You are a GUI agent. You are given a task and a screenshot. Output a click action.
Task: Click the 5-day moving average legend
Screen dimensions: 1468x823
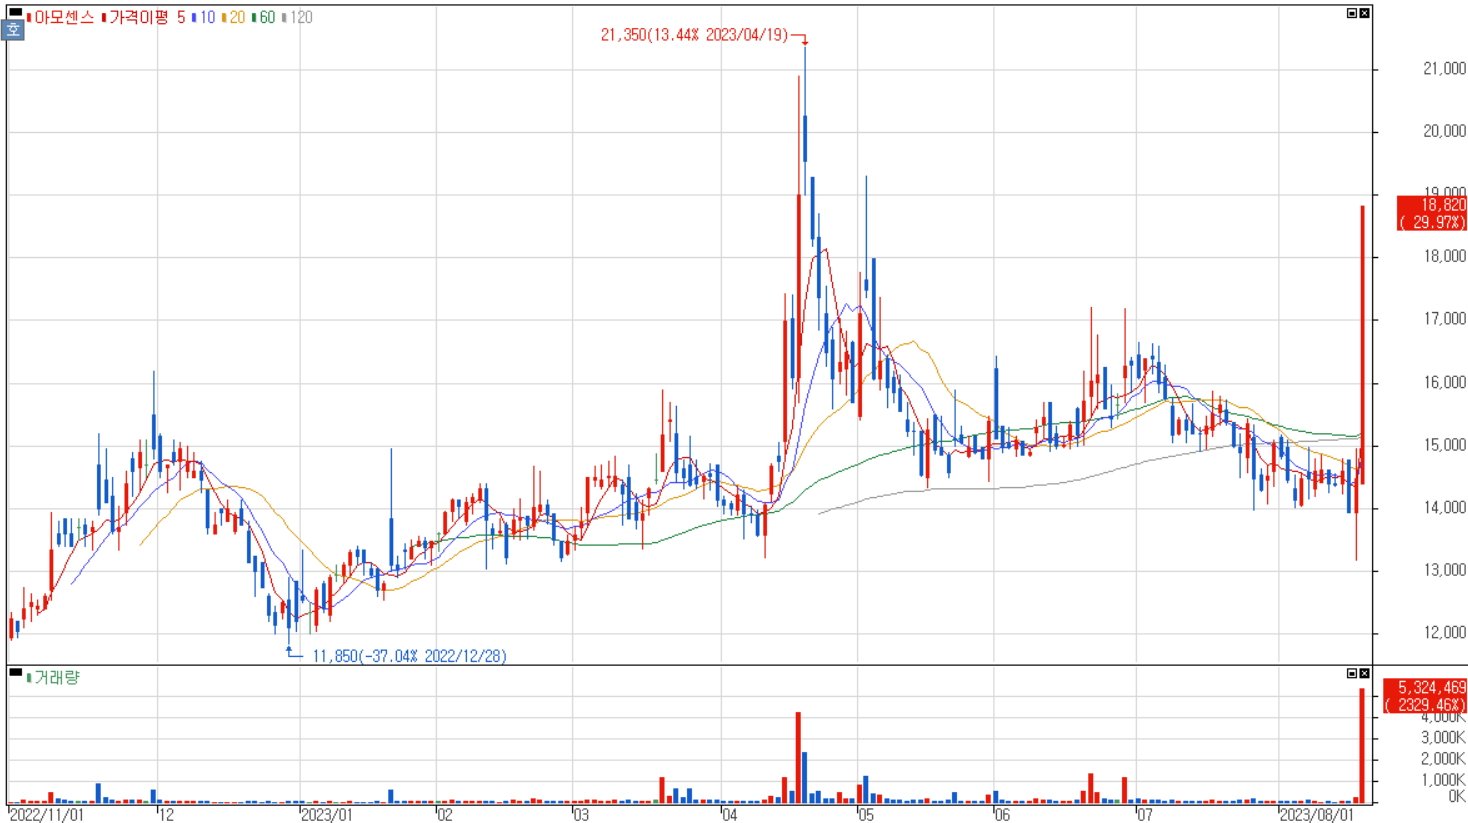click(181, 17)
